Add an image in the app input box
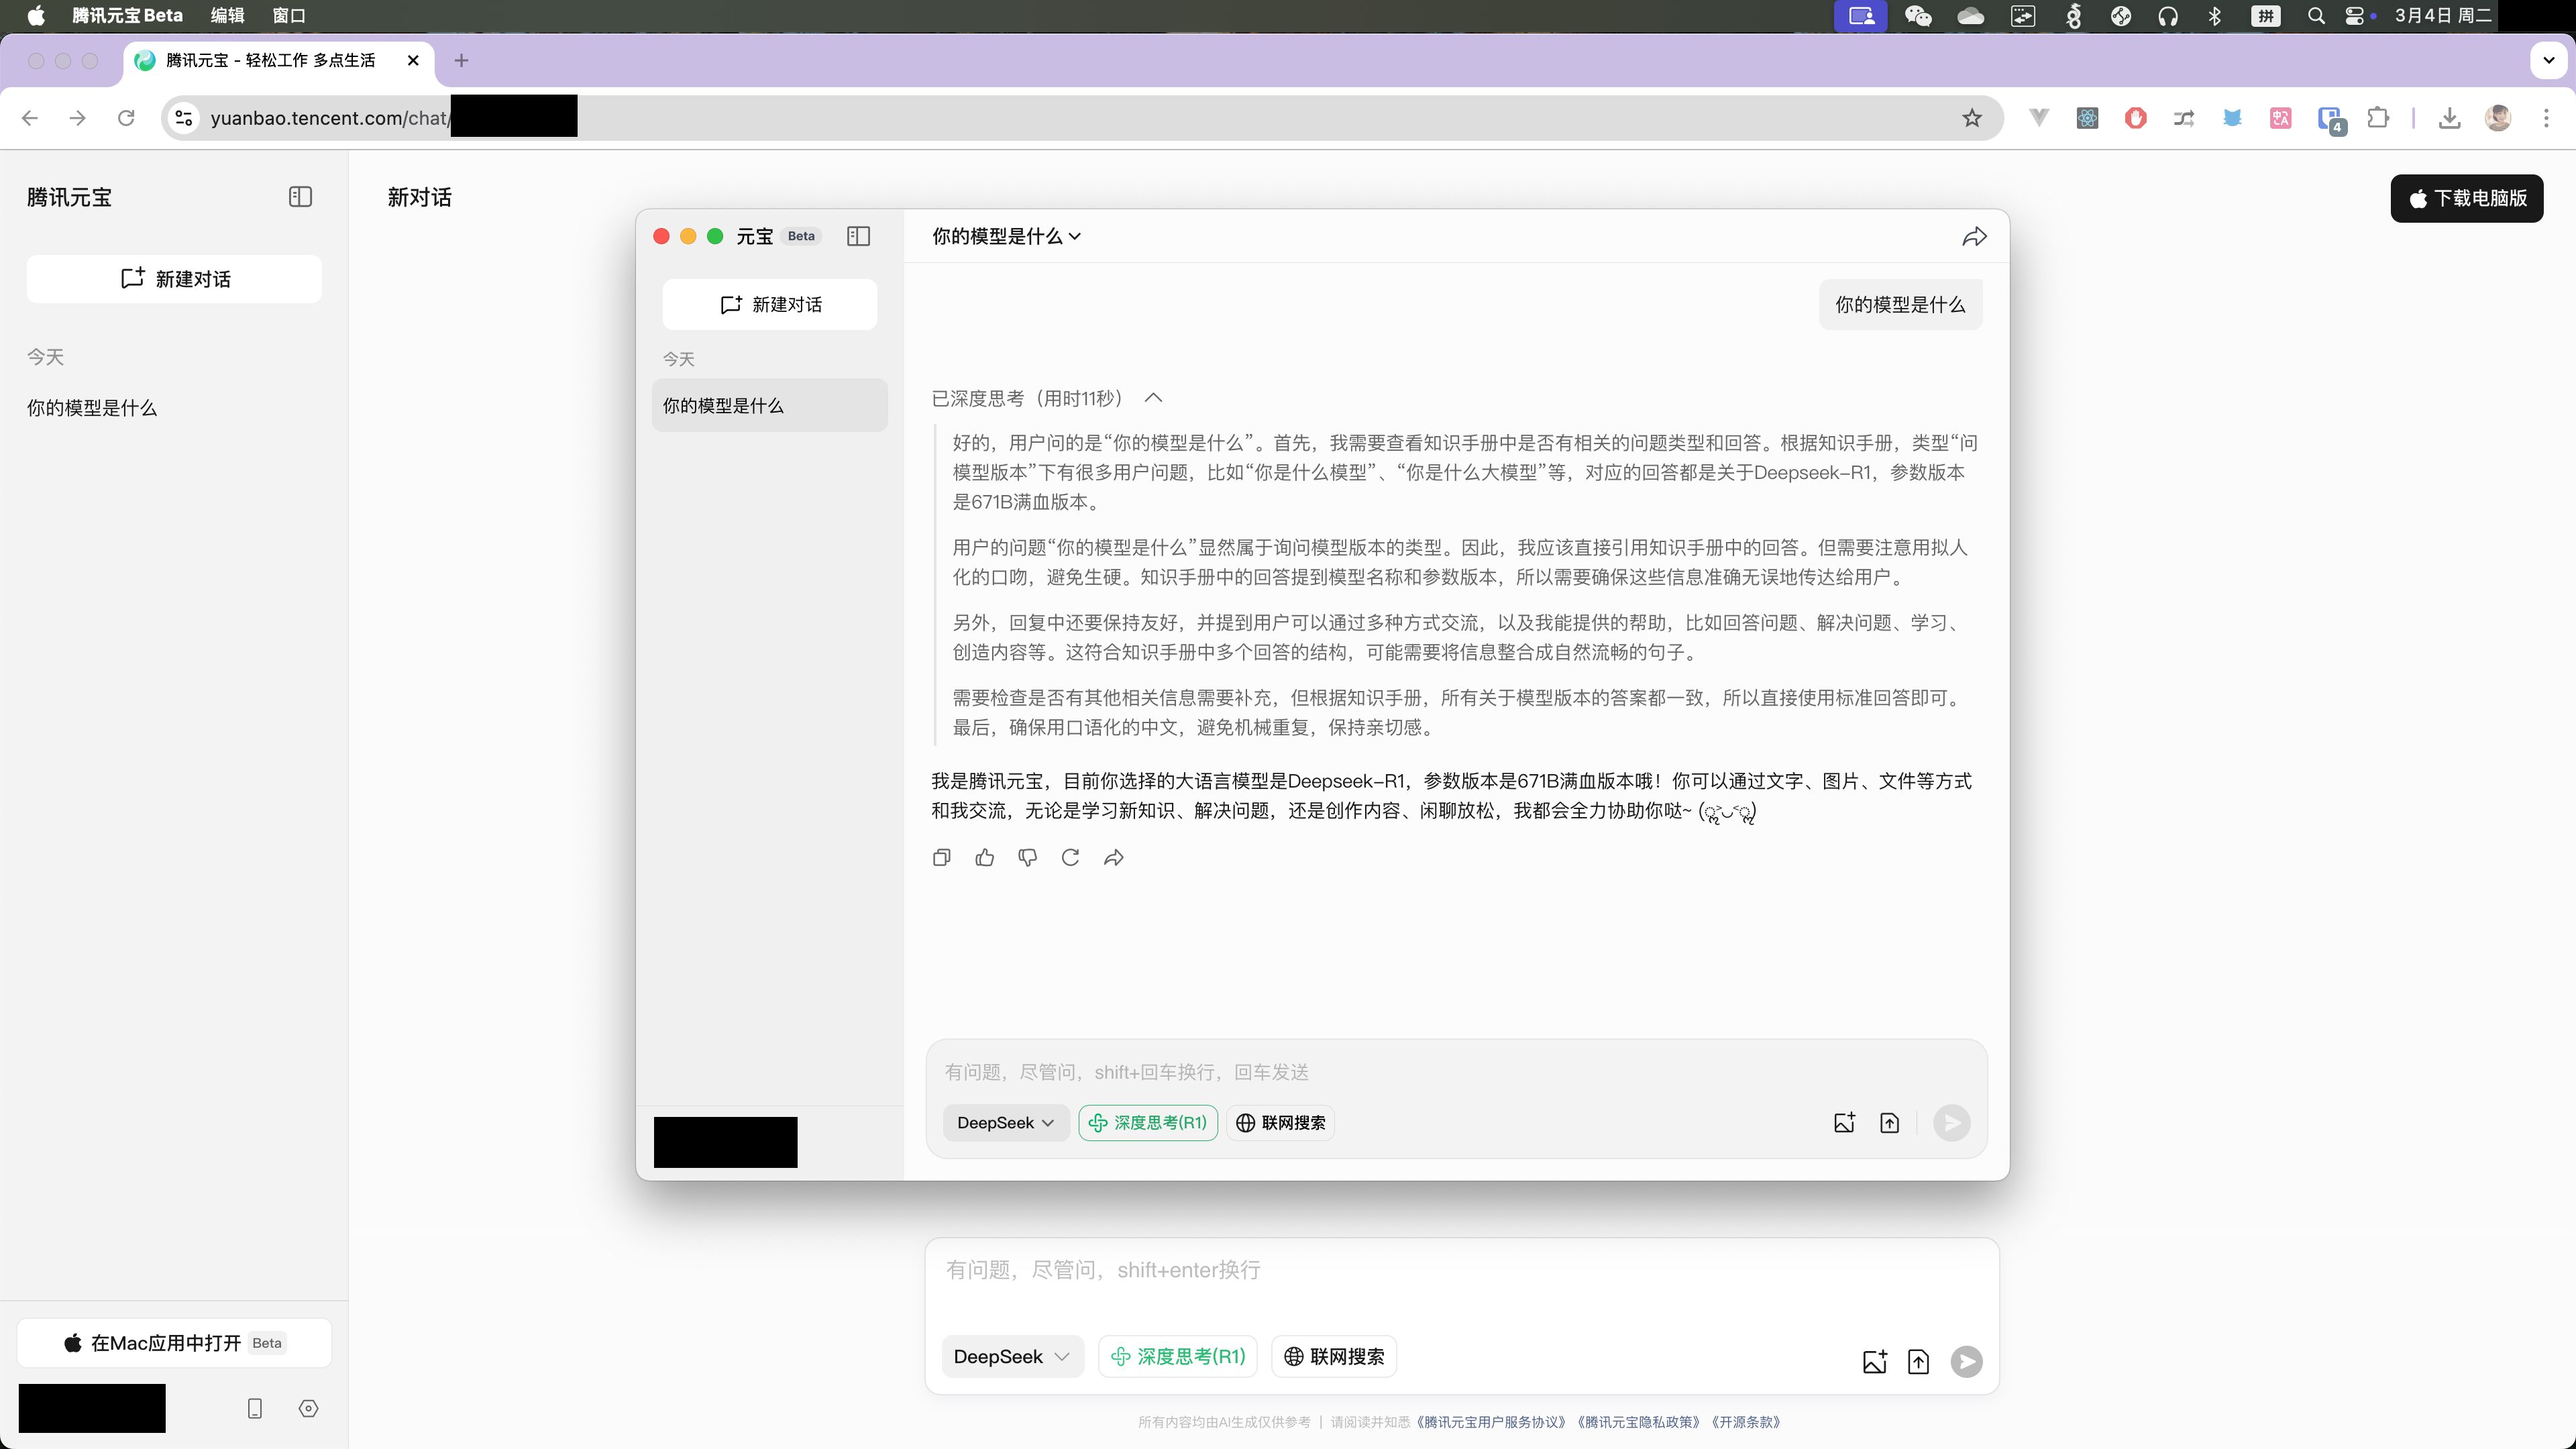Viewport: 2576px width, 1449px height. pyautogui.click(x=1844, y=1123)
